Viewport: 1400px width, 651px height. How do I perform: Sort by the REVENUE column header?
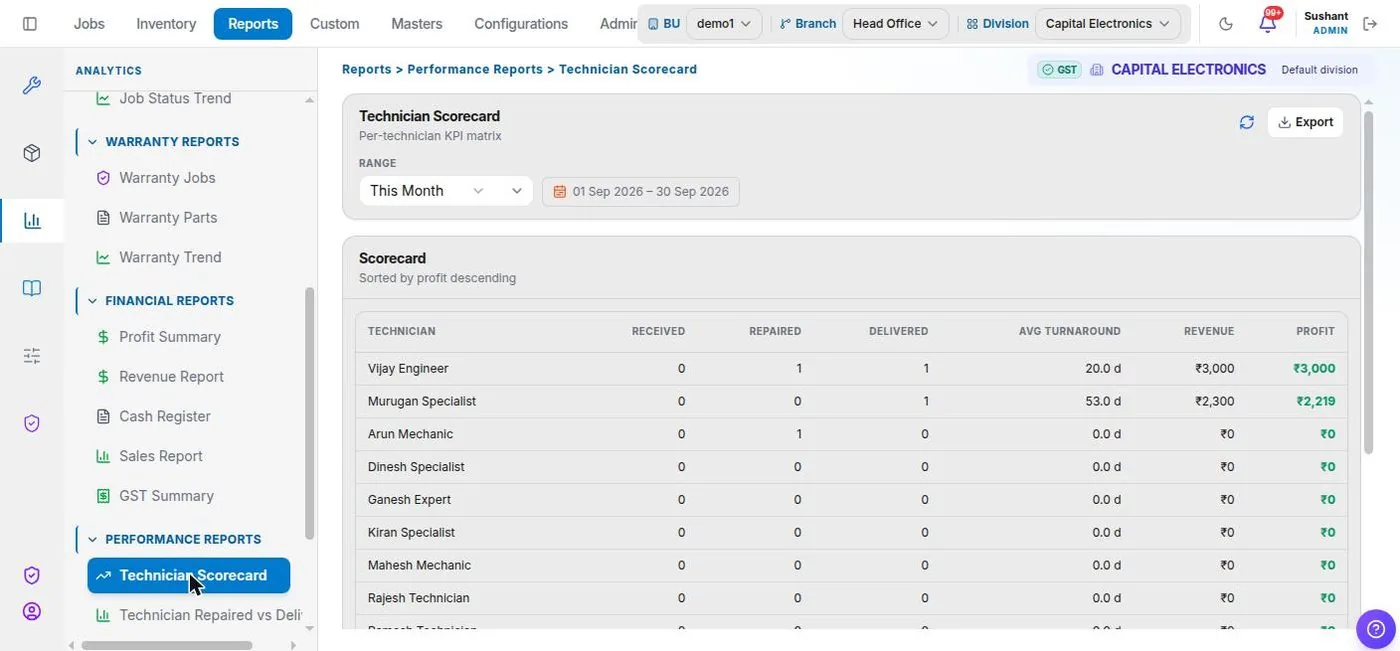tap(1209, 331)
